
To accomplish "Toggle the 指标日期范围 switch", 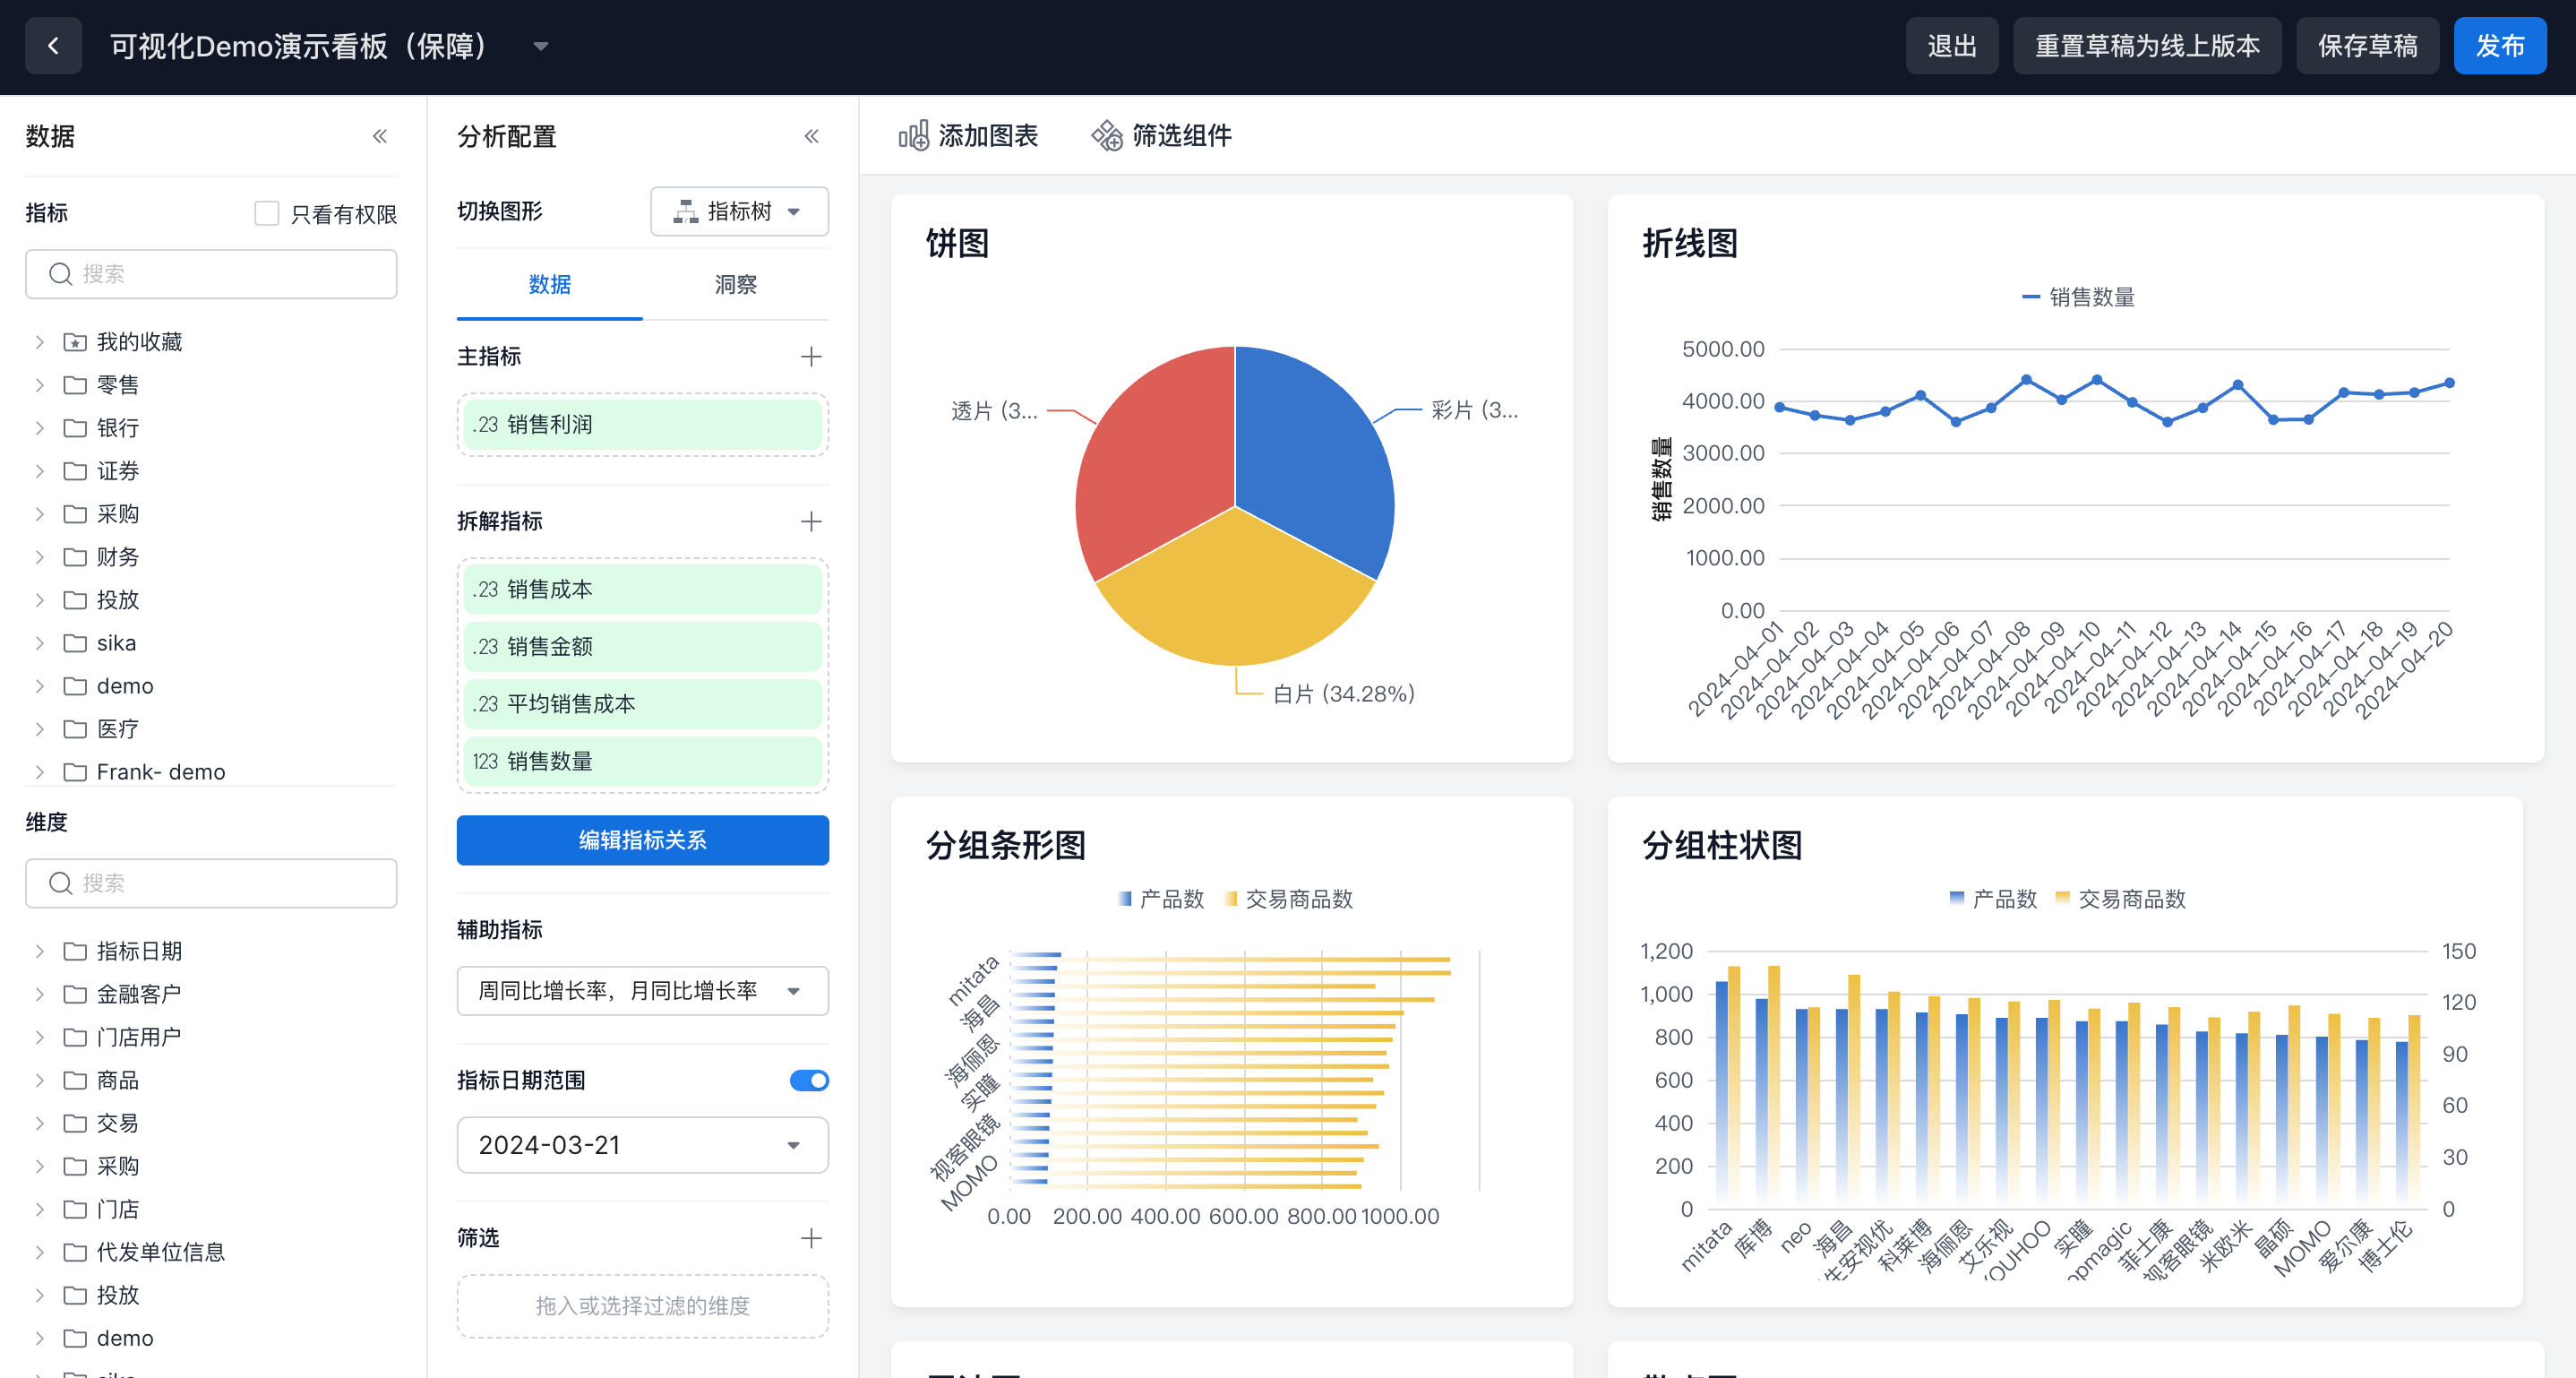I will click(x=809, y=1080).
